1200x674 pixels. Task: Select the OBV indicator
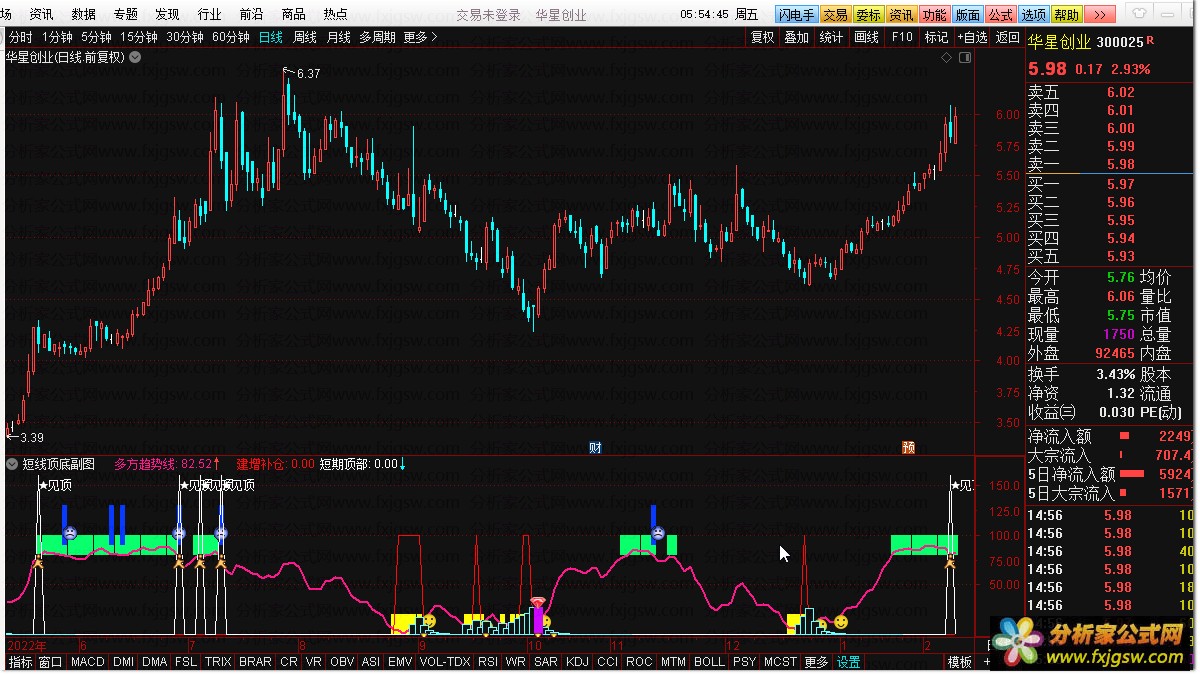[342, 662]
